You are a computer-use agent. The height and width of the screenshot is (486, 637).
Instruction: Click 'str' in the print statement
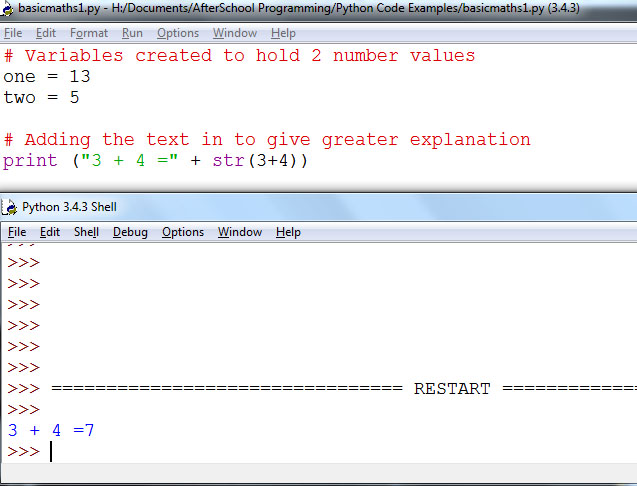point(228,161)
